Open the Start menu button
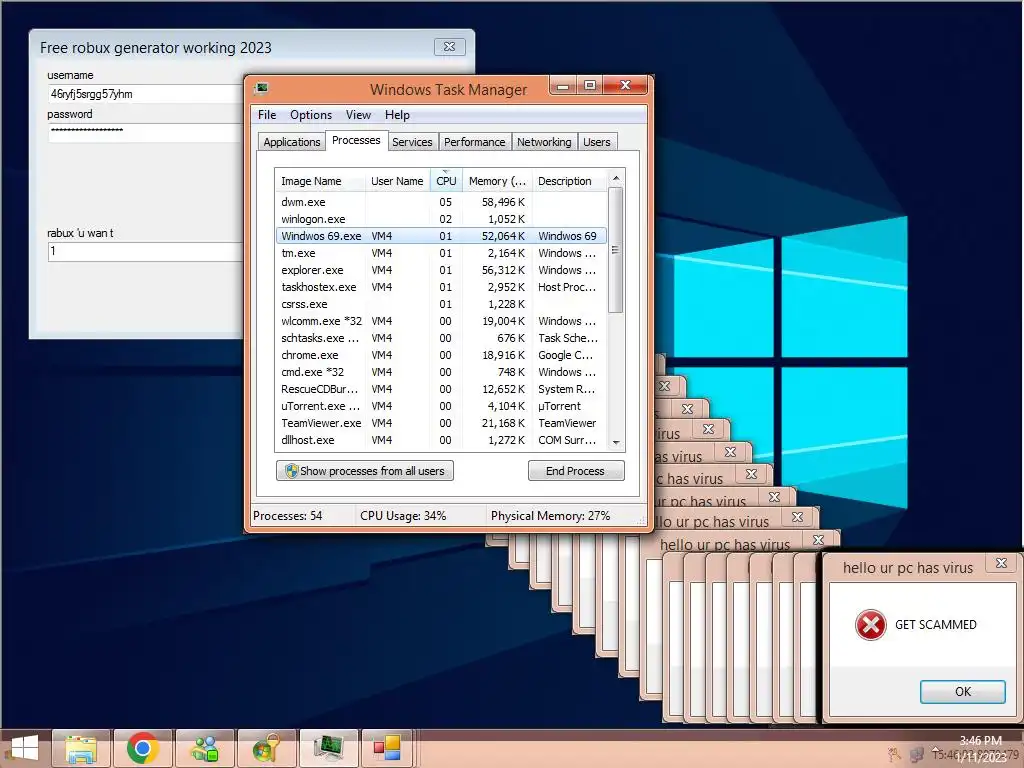This screenshot has width=1024, height=768. pos(25,748)
